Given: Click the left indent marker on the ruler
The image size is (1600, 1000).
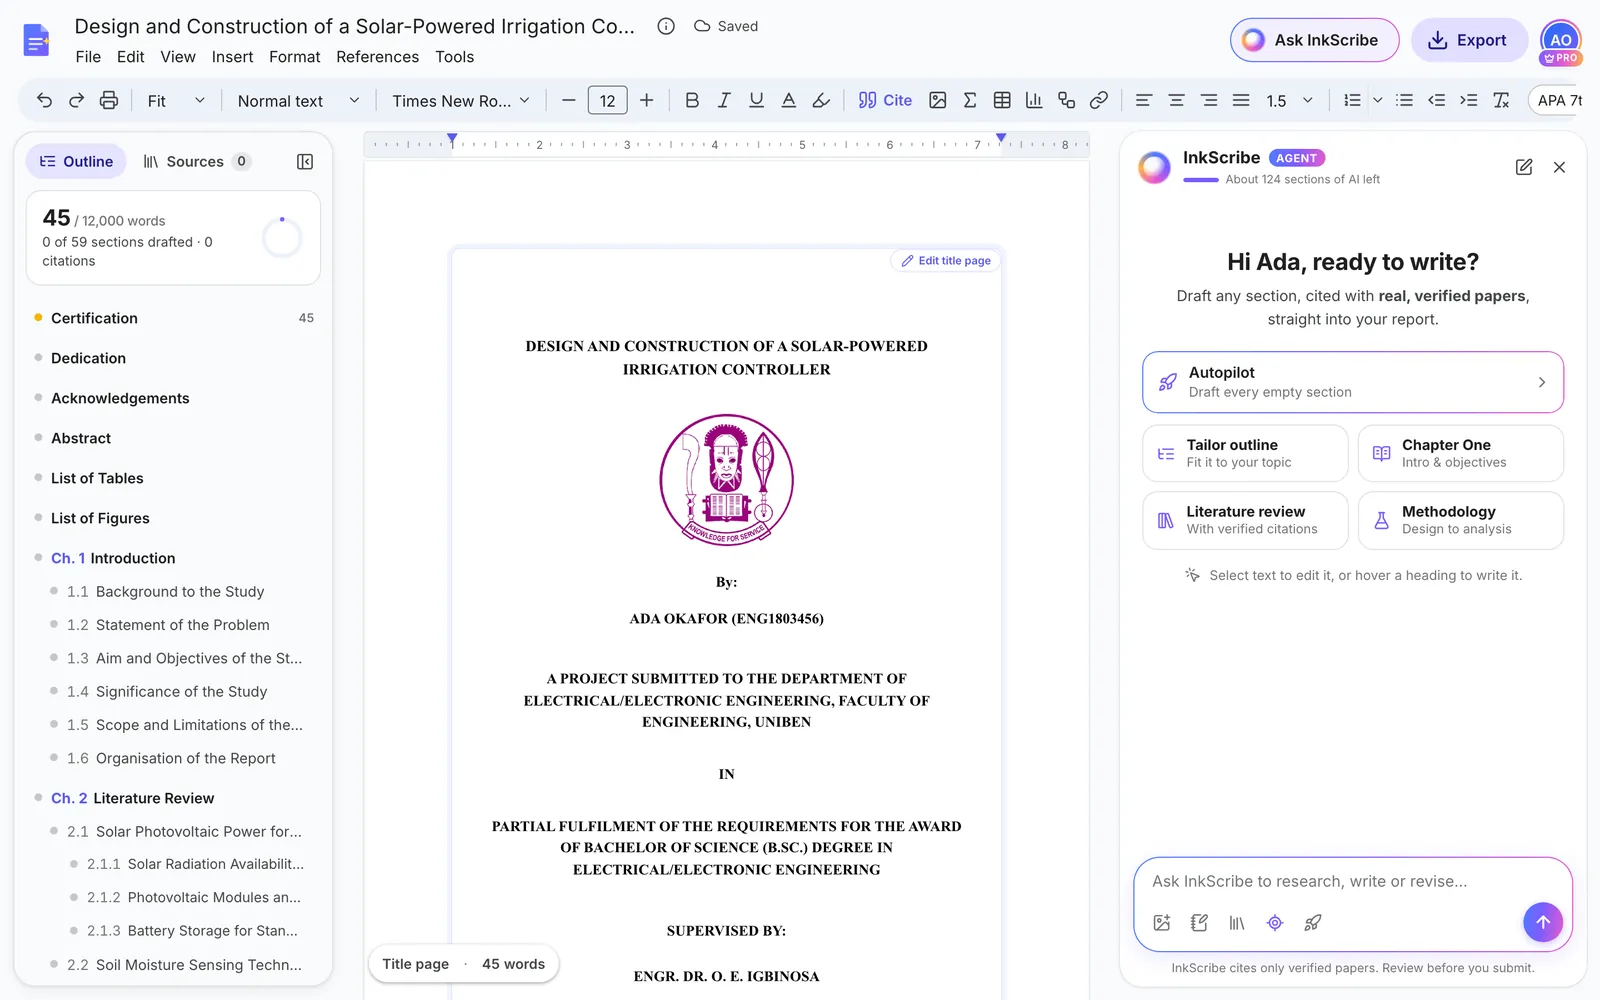Looking at the screenshot, I should [452, 139].
